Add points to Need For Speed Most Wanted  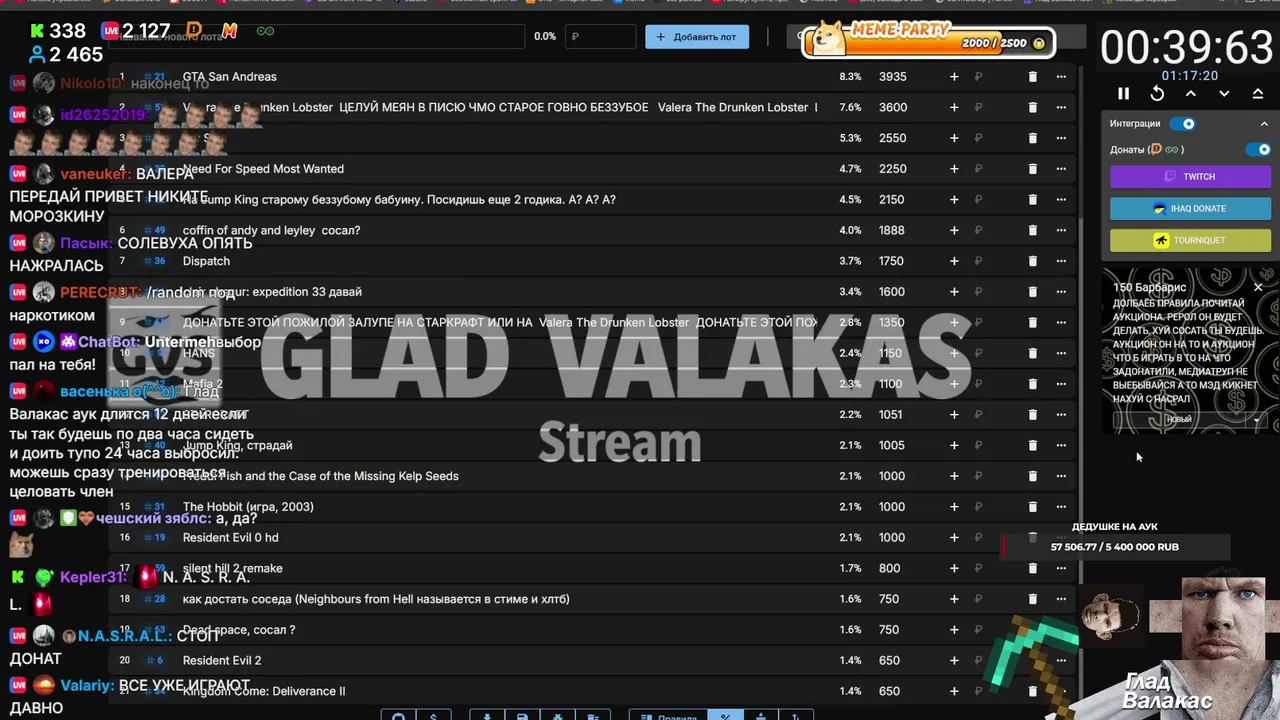(954, 169)
